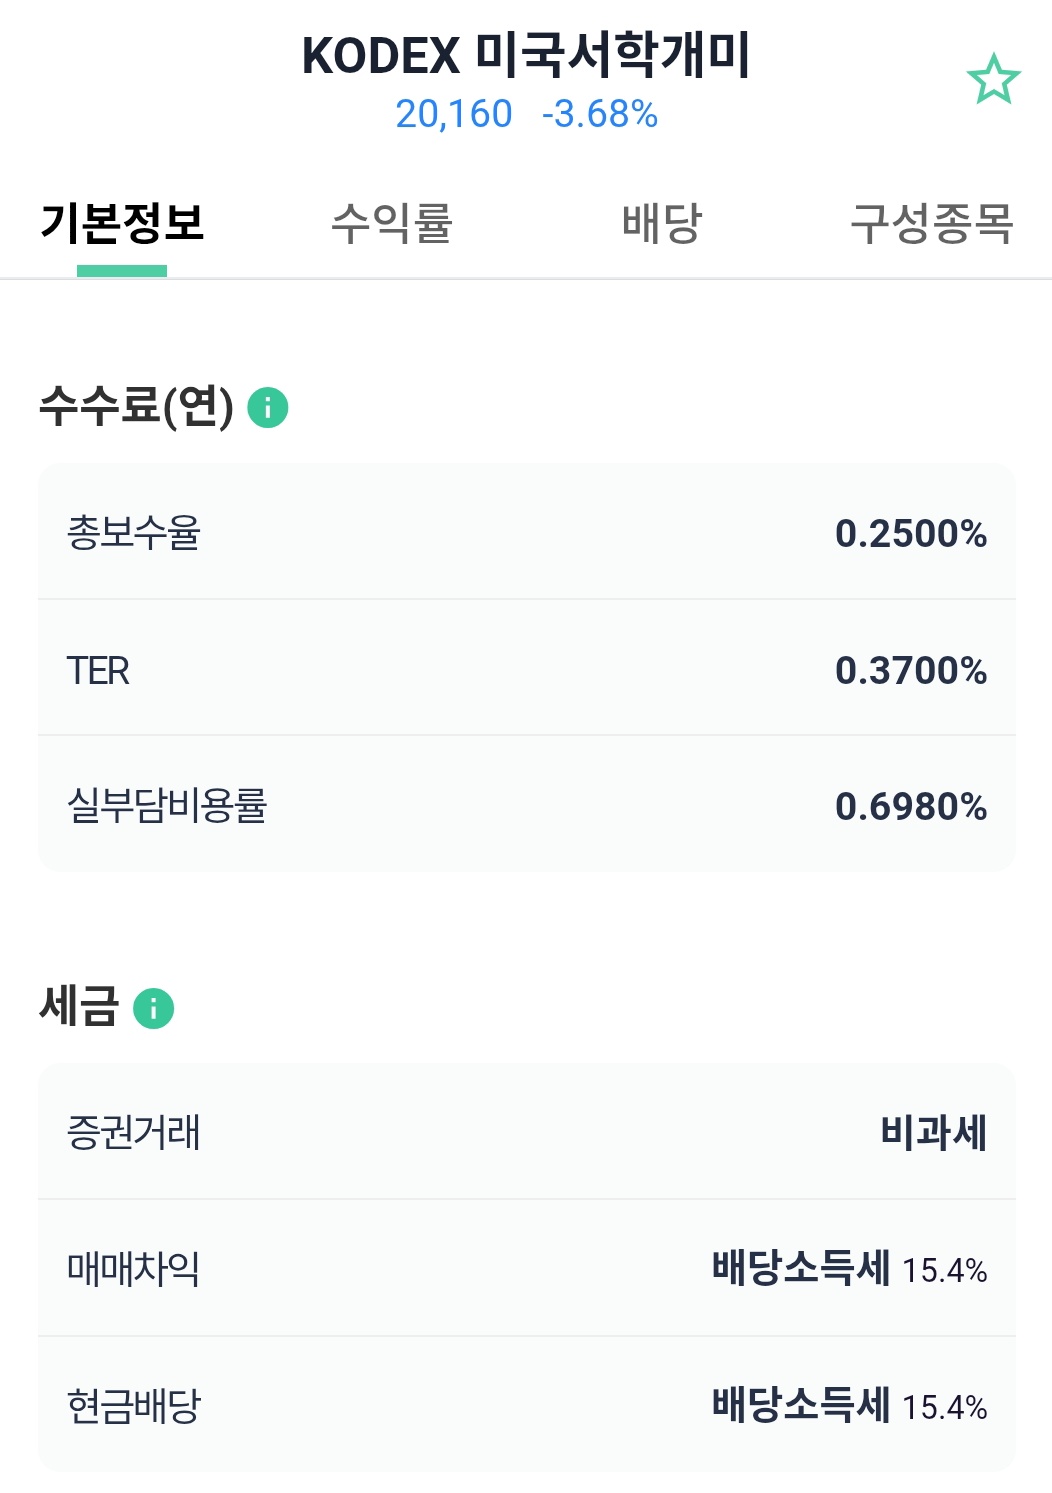
Task: Click the 수수료(연) section heading
Action: pos(137,407)
